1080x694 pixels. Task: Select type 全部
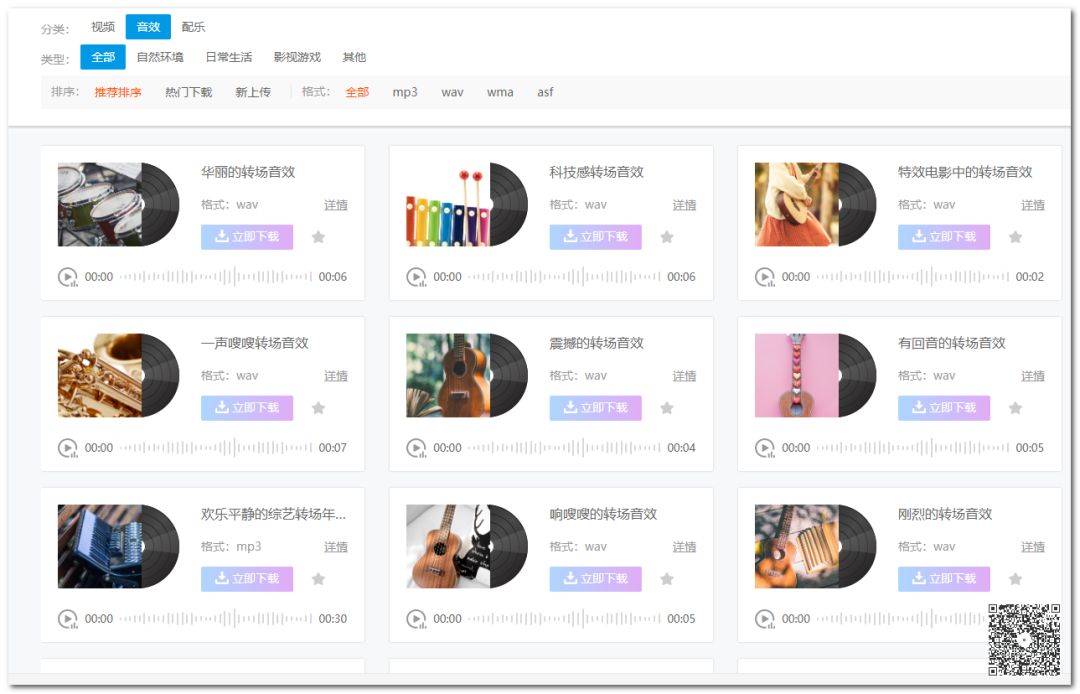[x=103, y=57]
